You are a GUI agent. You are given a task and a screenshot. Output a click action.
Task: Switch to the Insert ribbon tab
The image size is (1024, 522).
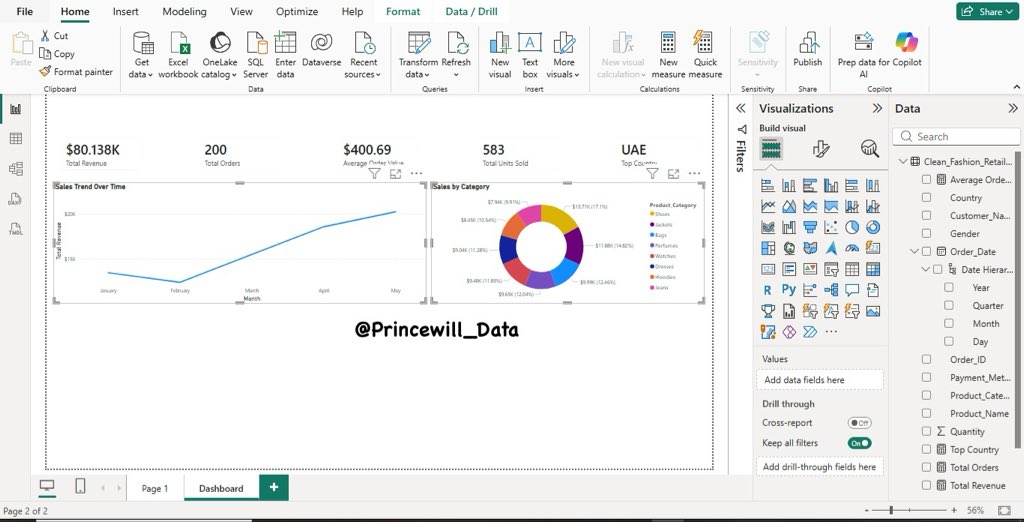point(125,11)
